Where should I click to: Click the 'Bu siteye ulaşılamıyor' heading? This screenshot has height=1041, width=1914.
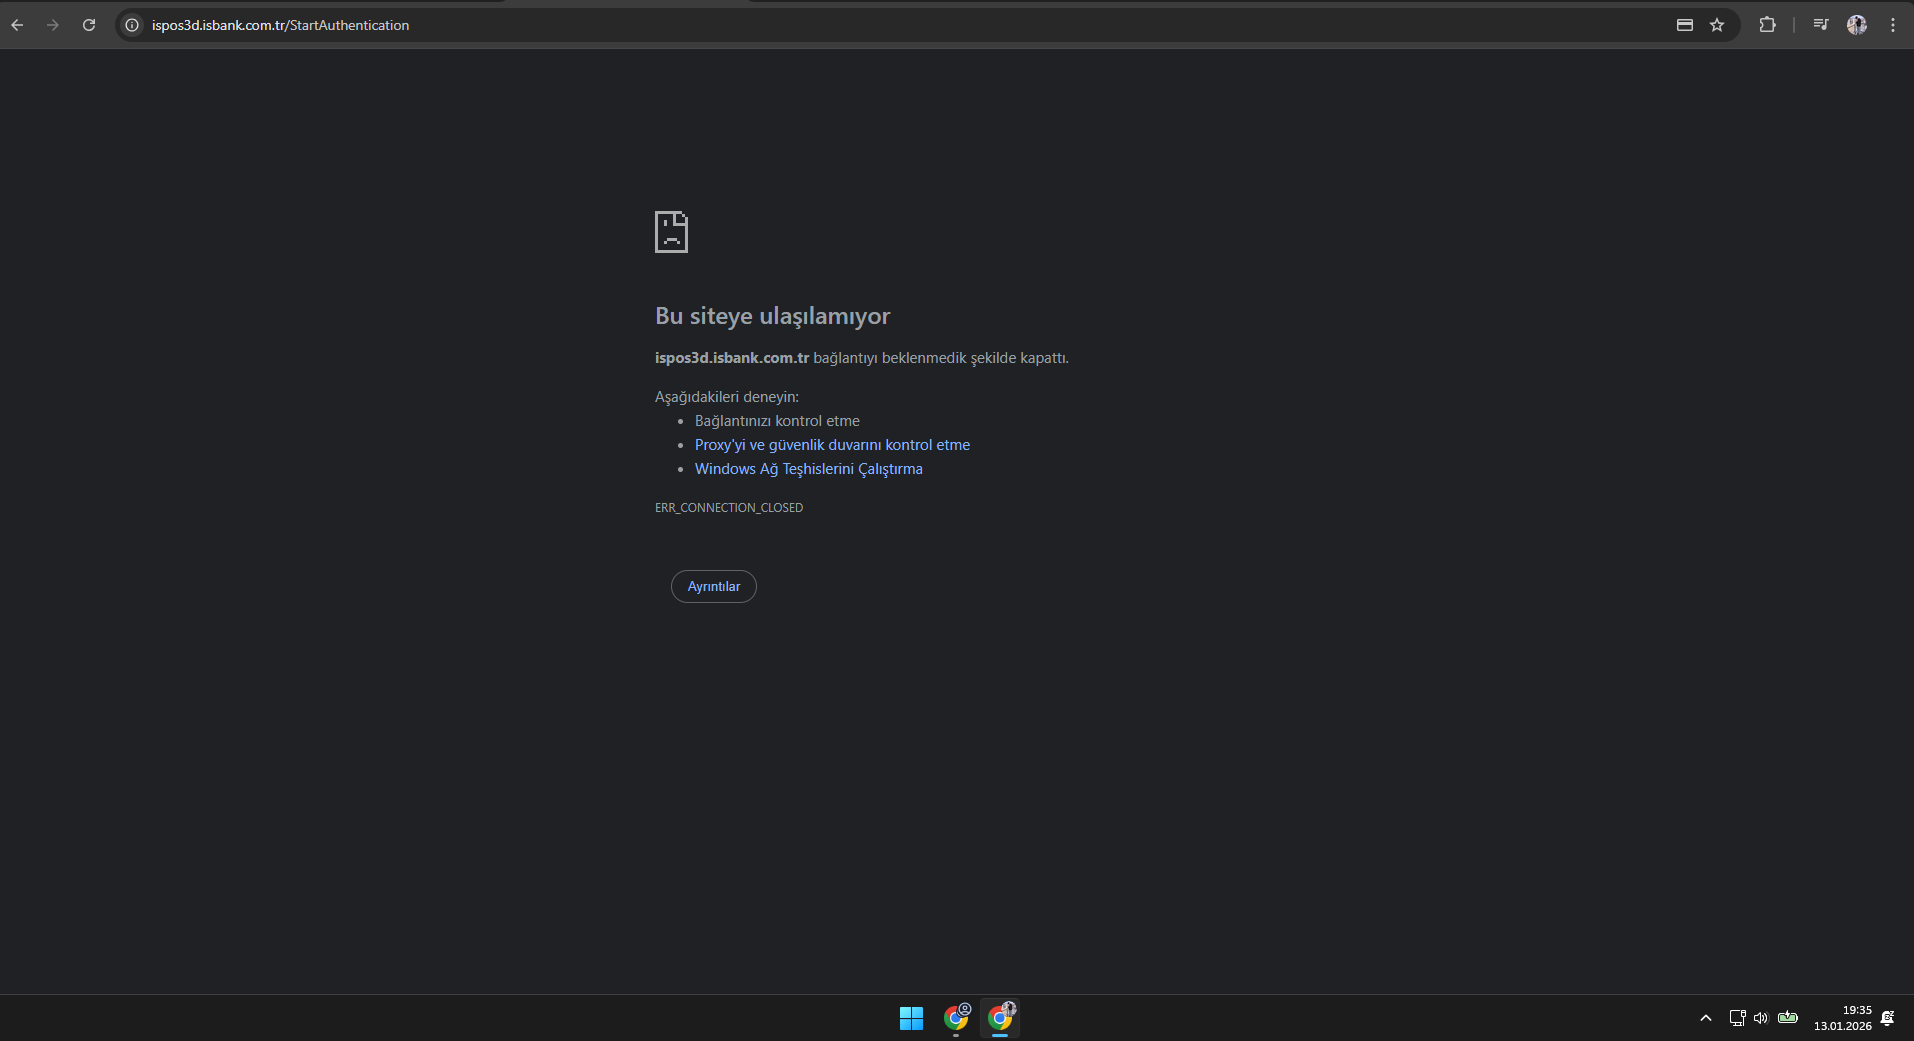[772, 316]
